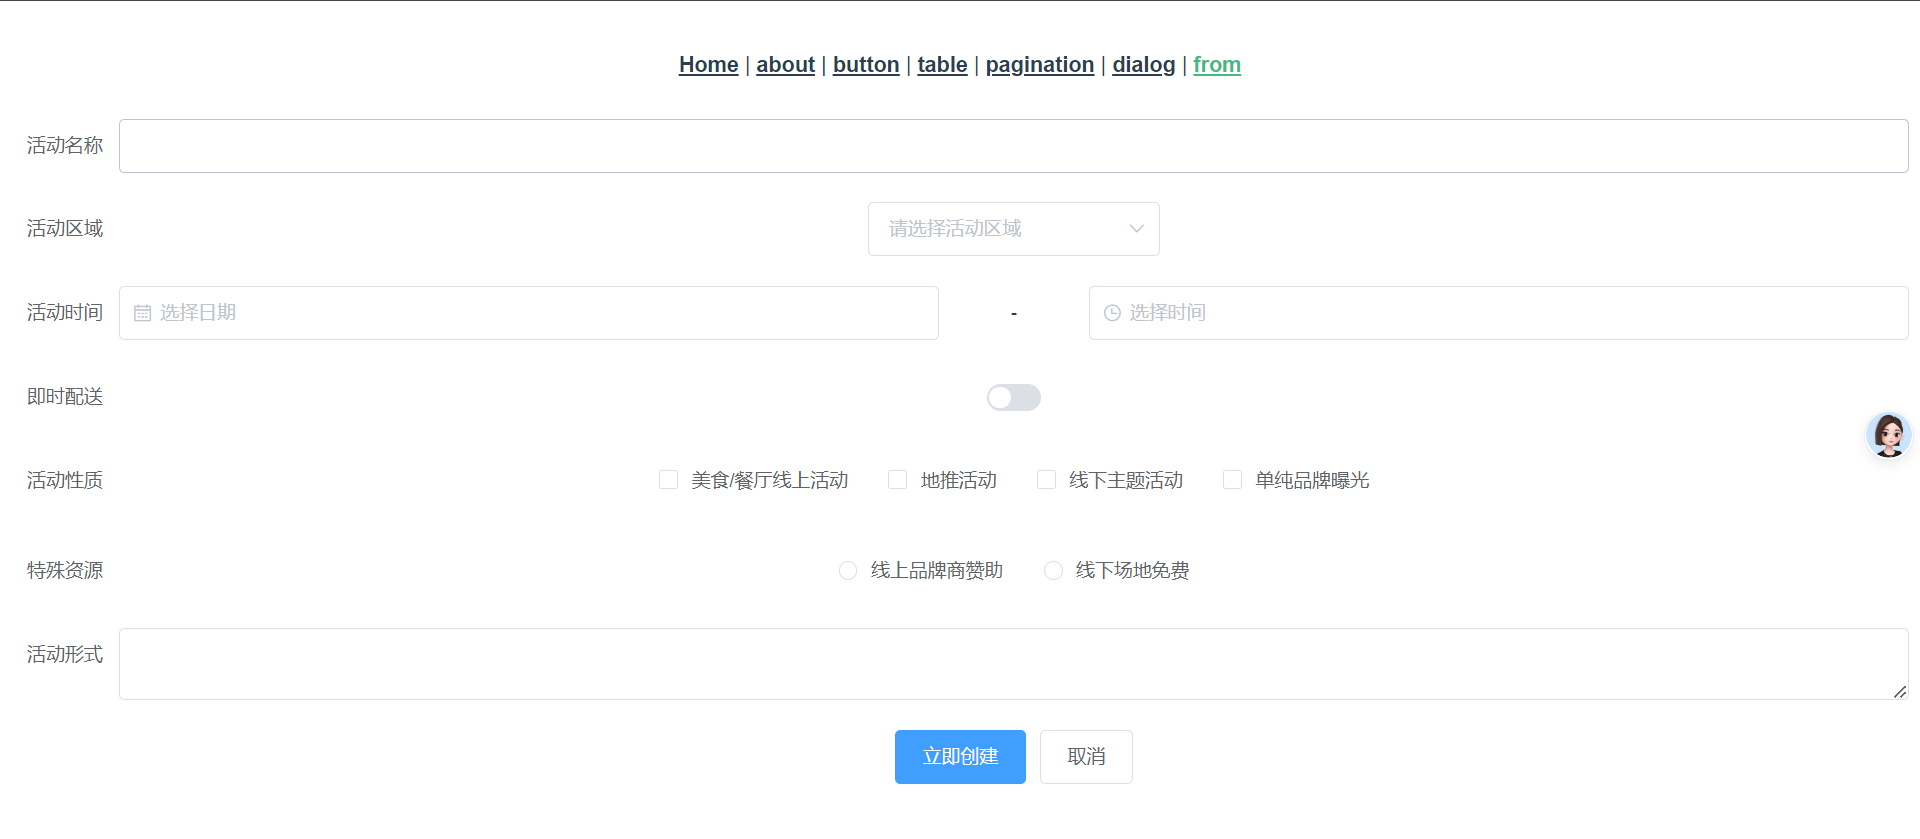1920x839 pixels.
Task: Open the dialog navigation link
Action: click(x=1143, y=65)
